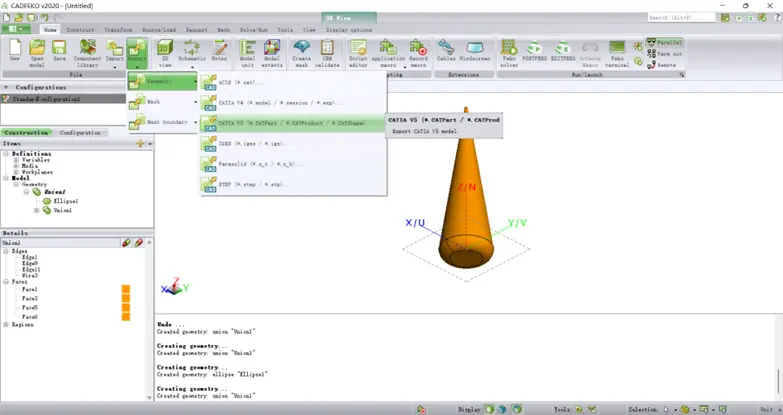
Task: Collapse the Configurations panel triangle
Action: pos(6,87)
